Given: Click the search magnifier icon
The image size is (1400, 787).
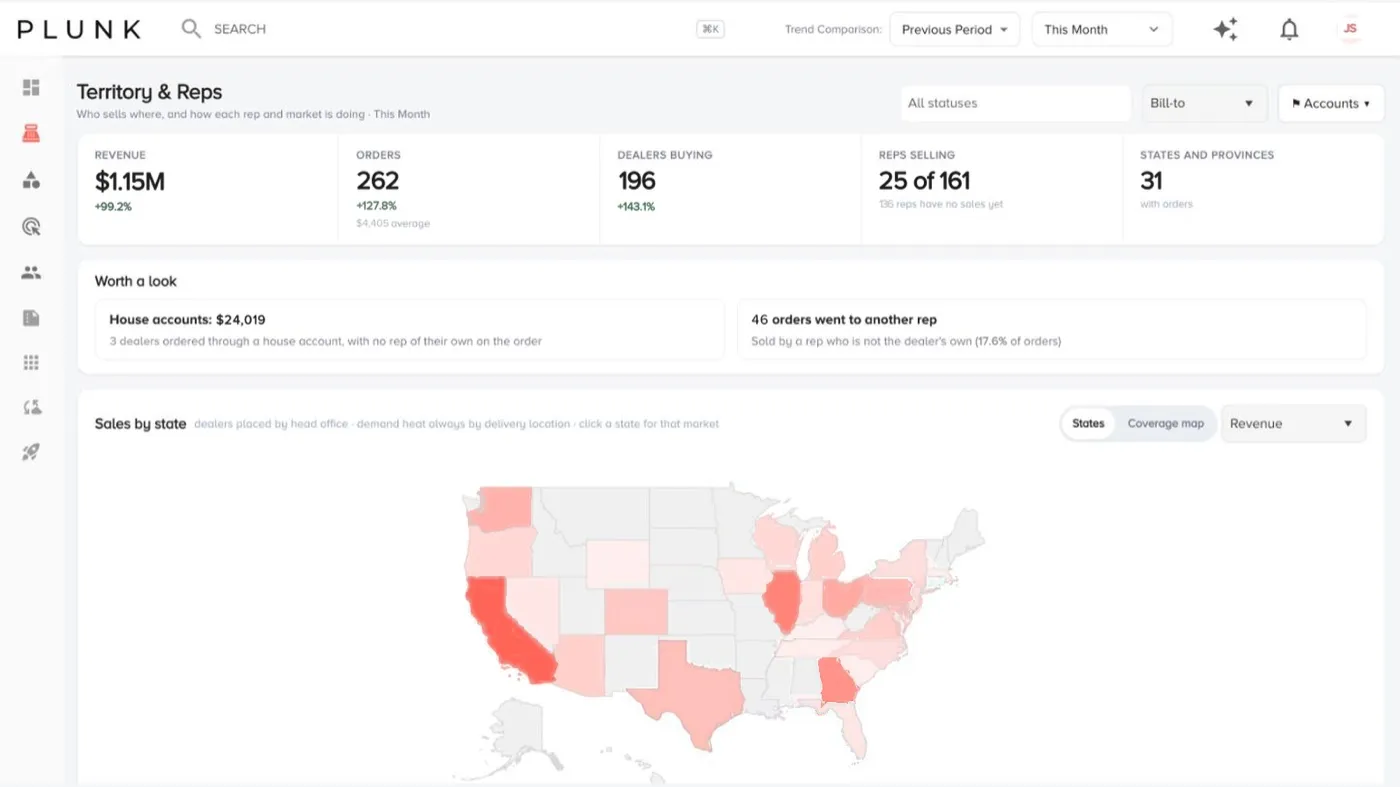Looking at the screenshot, I should pyautogui.click(x=191, y=29).
